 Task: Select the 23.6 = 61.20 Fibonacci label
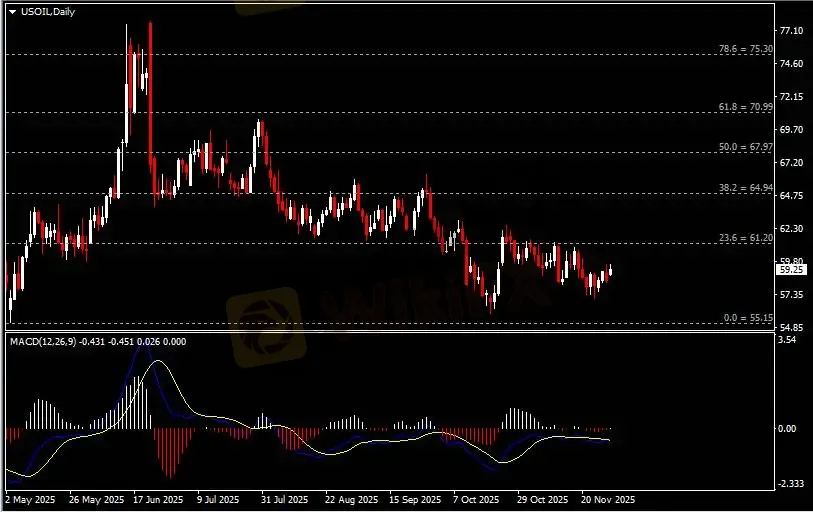tap(745, 238)
